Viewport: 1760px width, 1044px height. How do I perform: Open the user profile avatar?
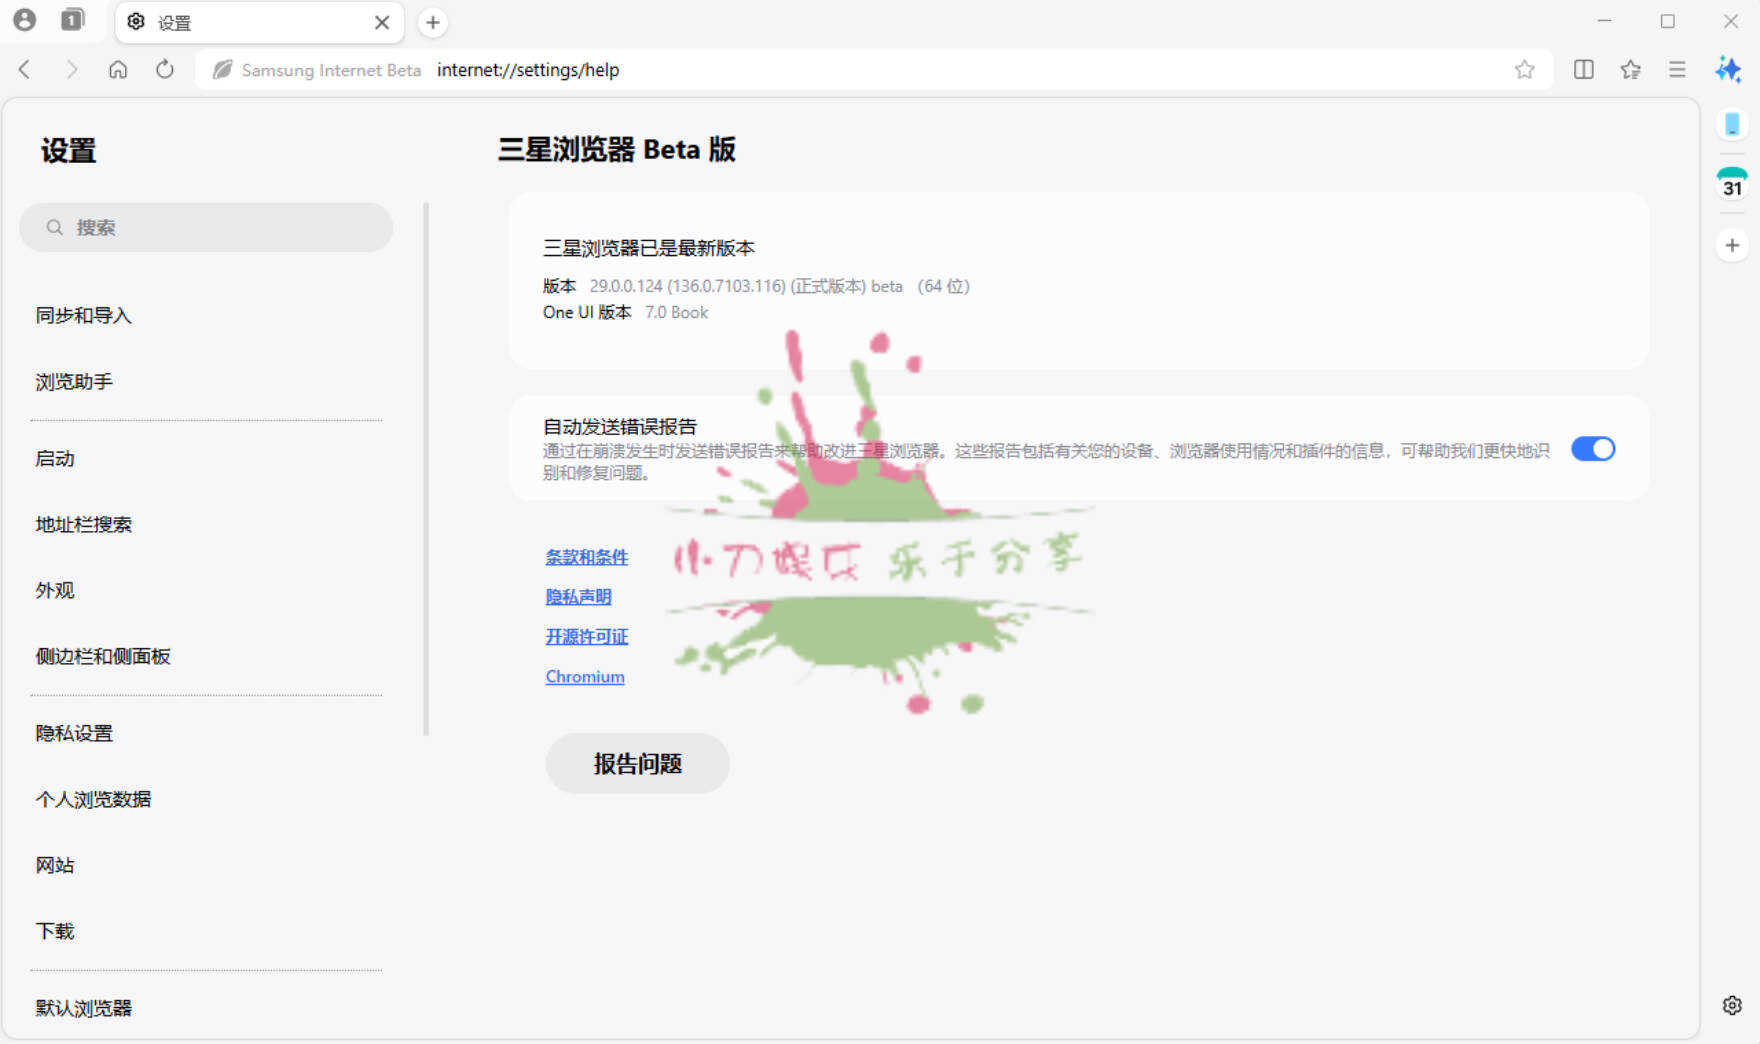pyautogui.click(x=25, y=21)
